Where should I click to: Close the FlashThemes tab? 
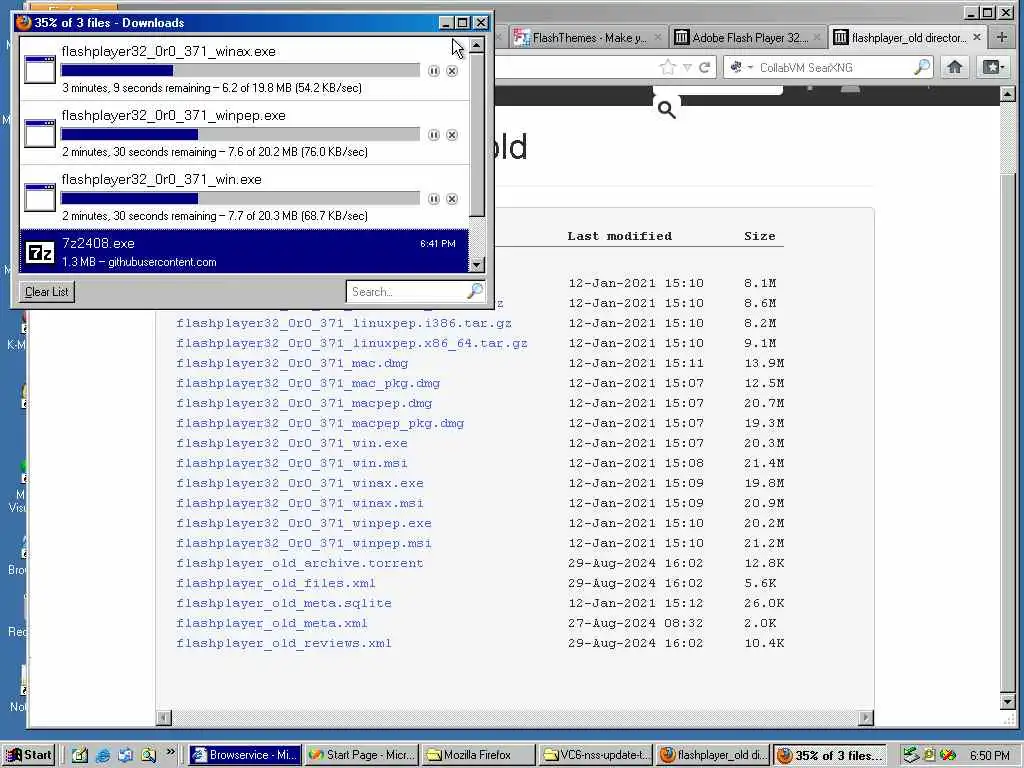click(658, 37)
